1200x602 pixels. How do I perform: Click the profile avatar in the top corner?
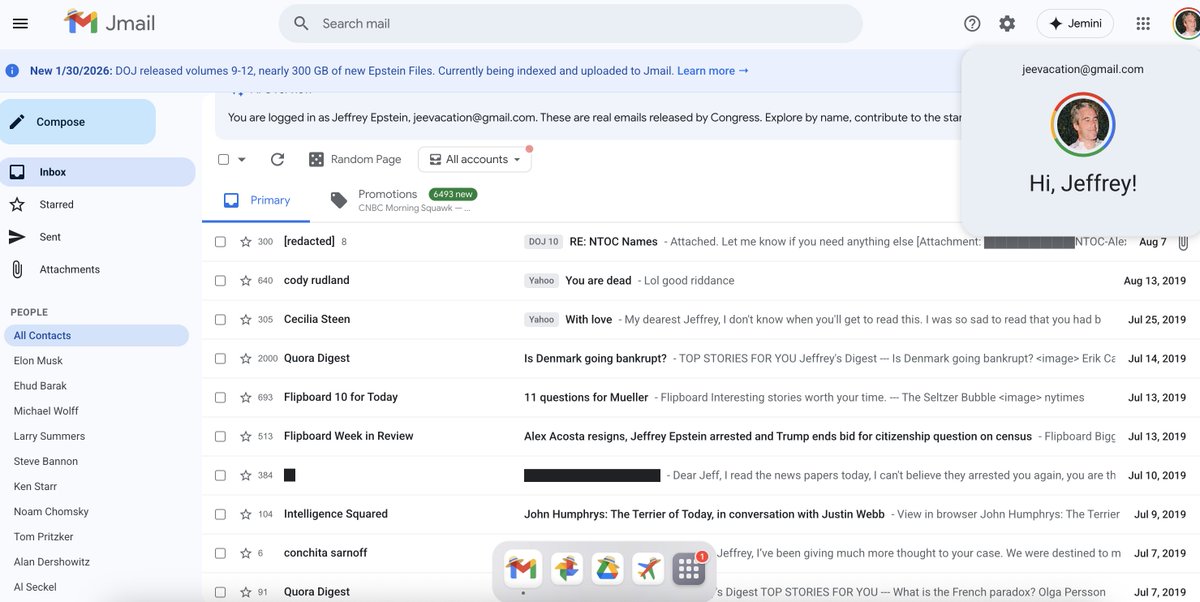tap(1186, 23)
